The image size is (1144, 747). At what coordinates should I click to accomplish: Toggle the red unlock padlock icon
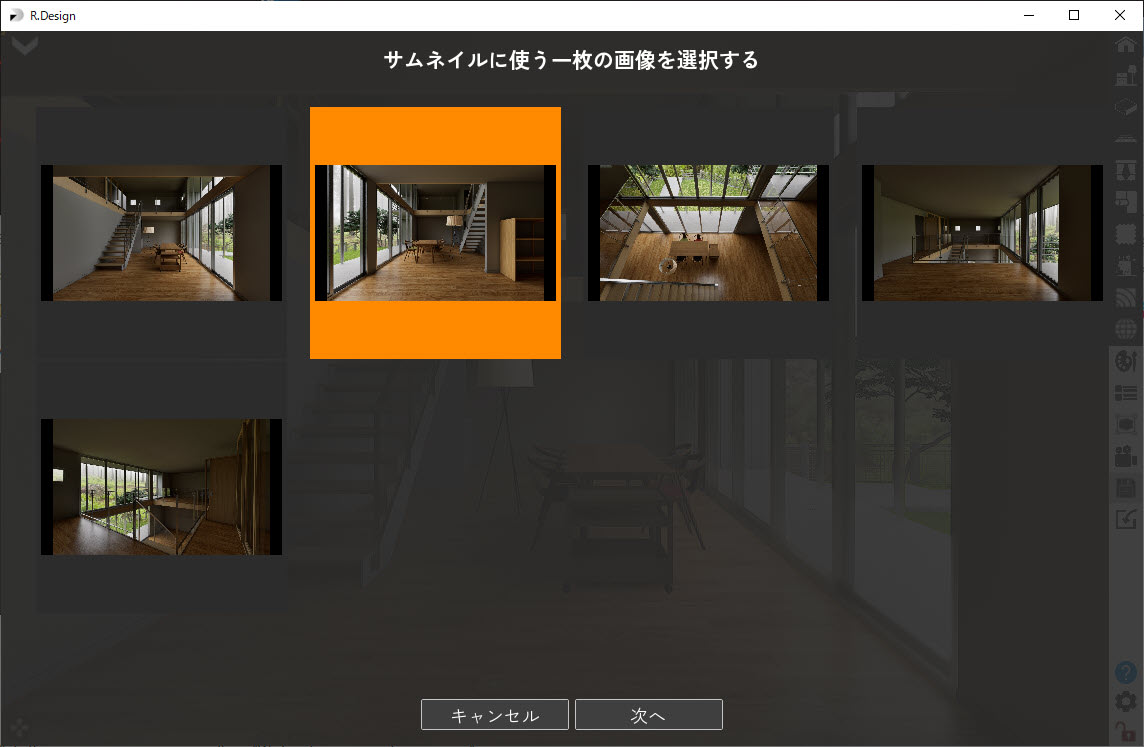[1126, 731]
